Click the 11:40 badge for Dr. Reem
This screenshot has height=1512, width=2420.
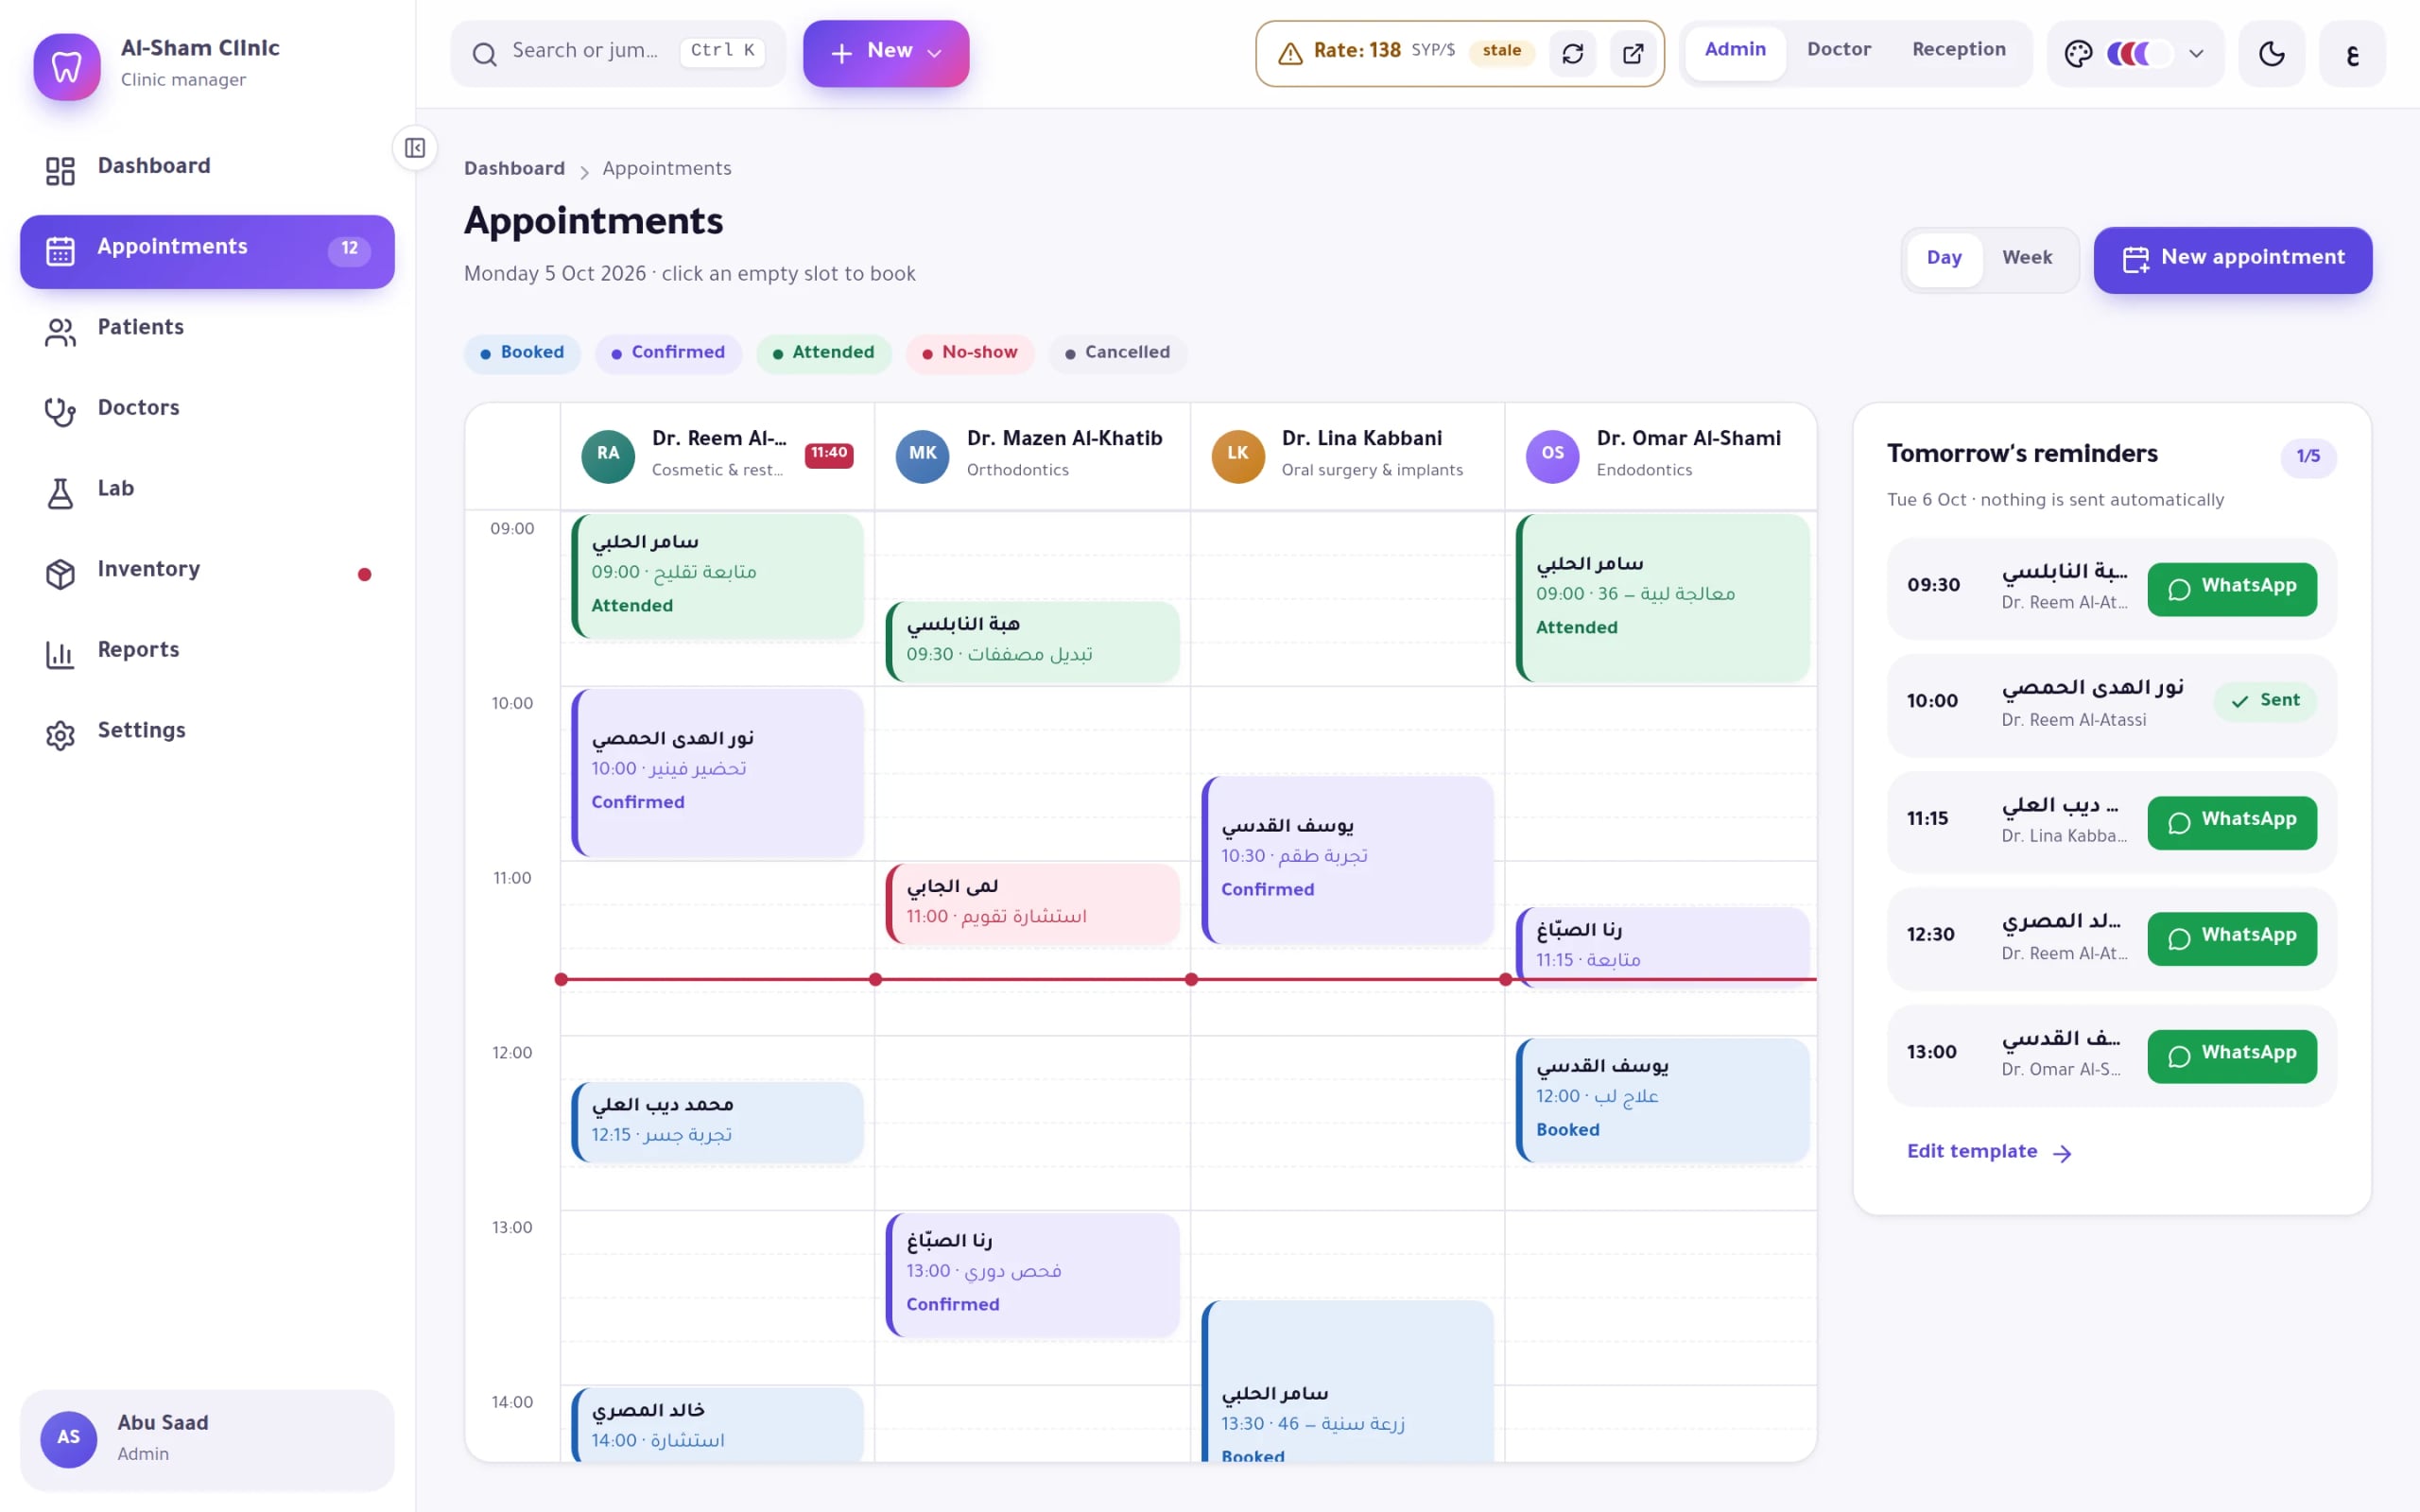tap(829, 455)
